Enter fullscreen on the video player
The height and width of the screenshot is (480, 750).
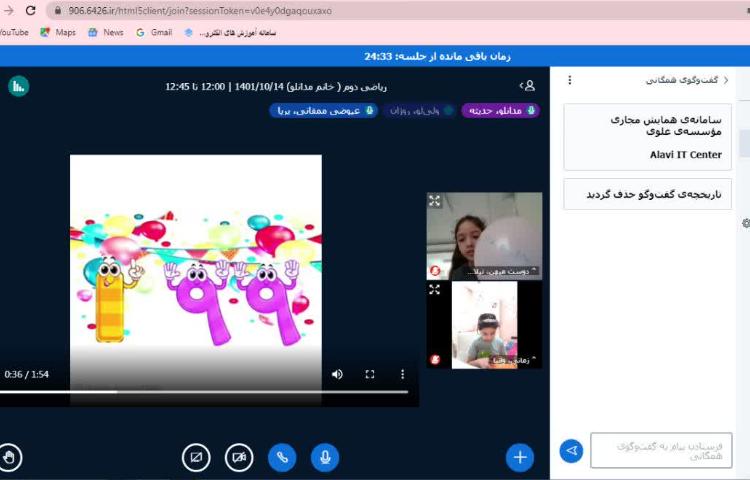(x=370, y=374)
